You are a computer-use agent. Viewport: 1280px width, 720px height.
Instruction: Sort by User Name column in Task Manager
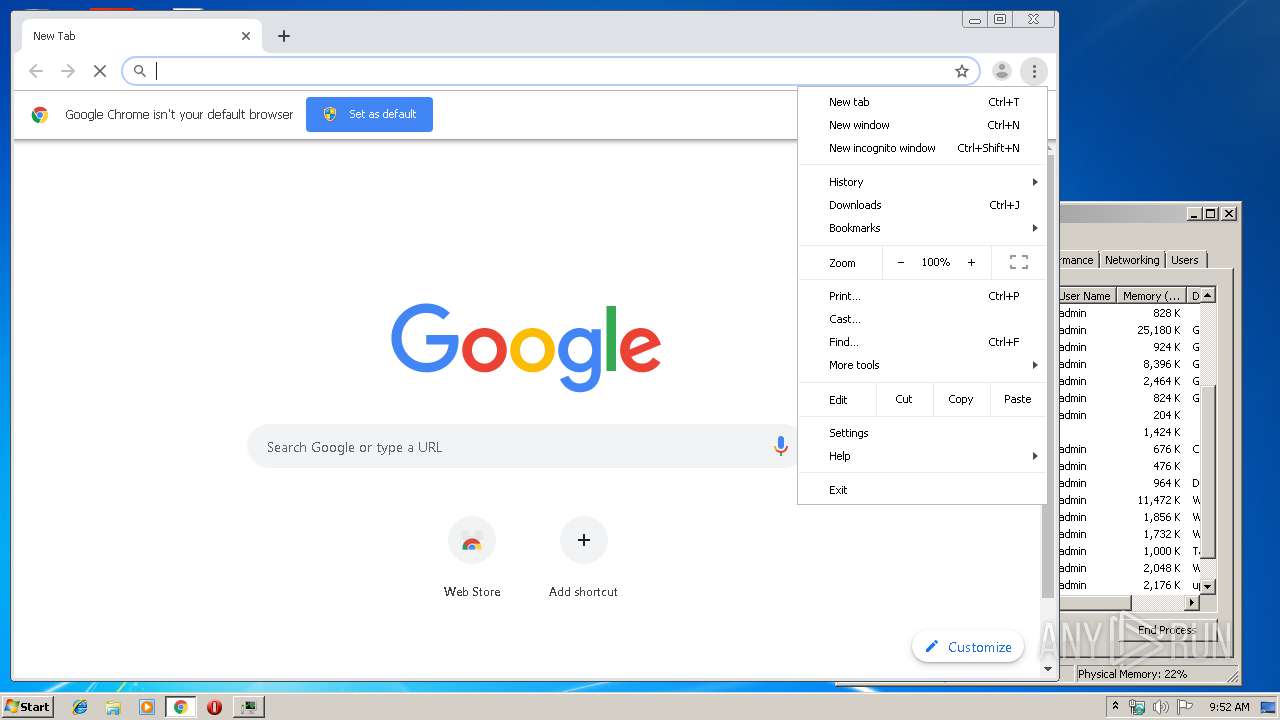coord(1086,296)
